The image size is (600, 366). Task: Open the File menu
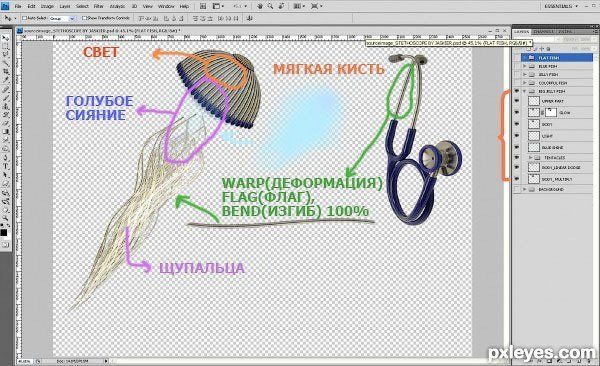coord(18,6)
